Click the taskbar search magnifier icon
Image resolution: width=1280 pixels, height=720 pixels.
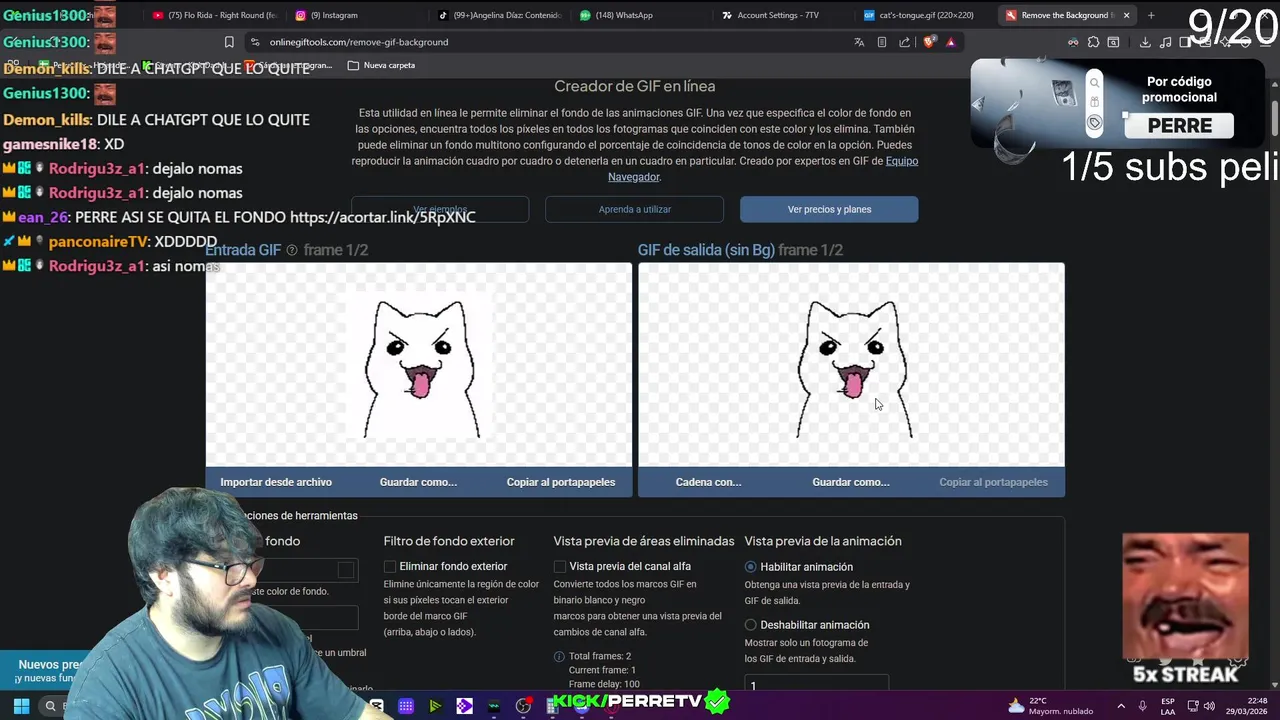50,706
